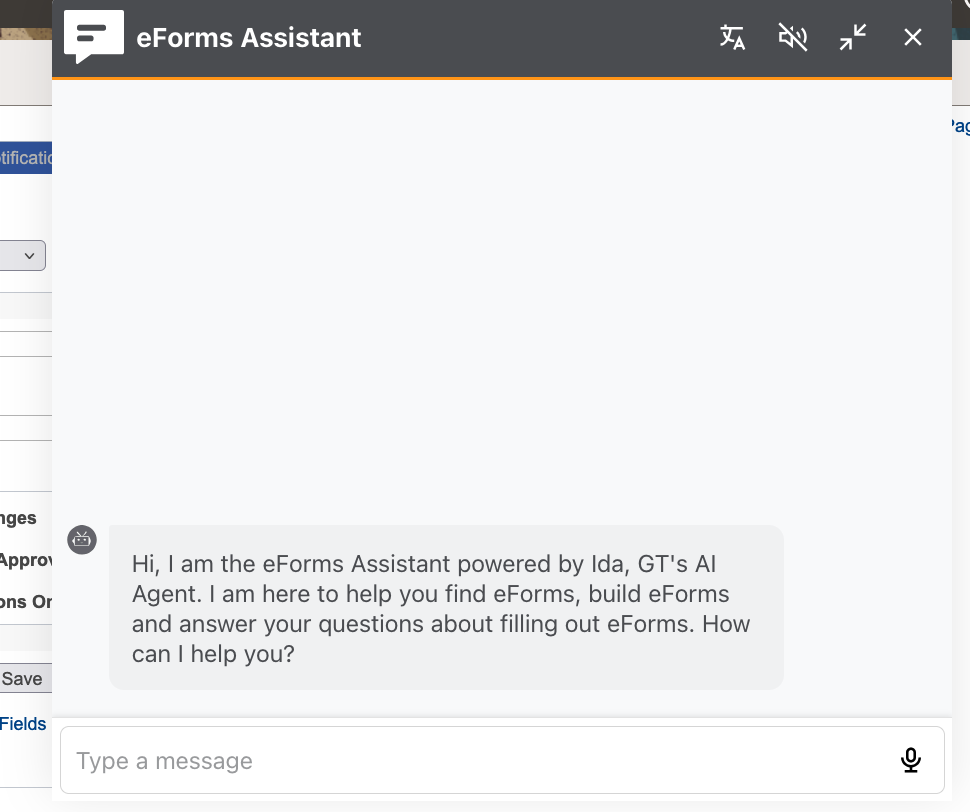This screenshot has height=812, width=970.
Task: Open the Fields link at bottom left
Action: point(23,724)
